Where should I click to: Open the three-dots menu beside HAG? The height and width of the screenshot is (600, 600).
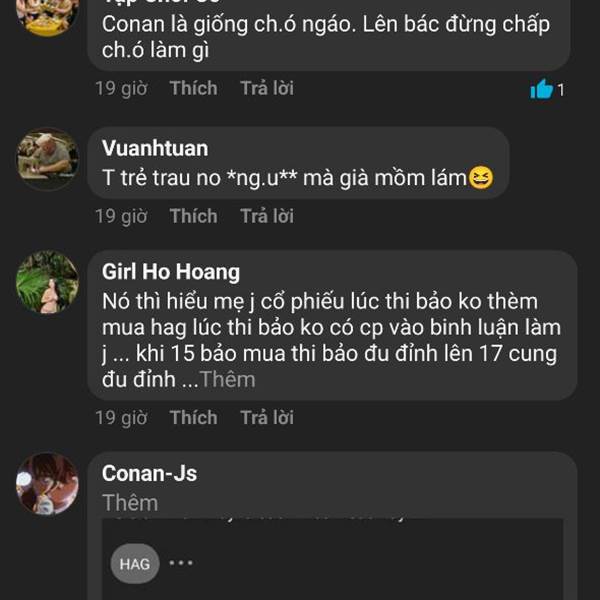point(180,563)
